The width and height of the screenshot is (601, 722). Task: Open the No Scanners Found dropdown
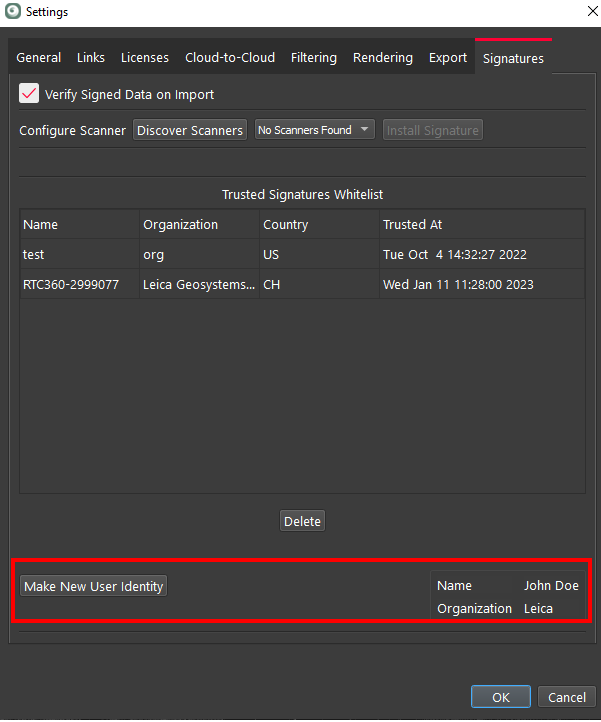(314, 130)
